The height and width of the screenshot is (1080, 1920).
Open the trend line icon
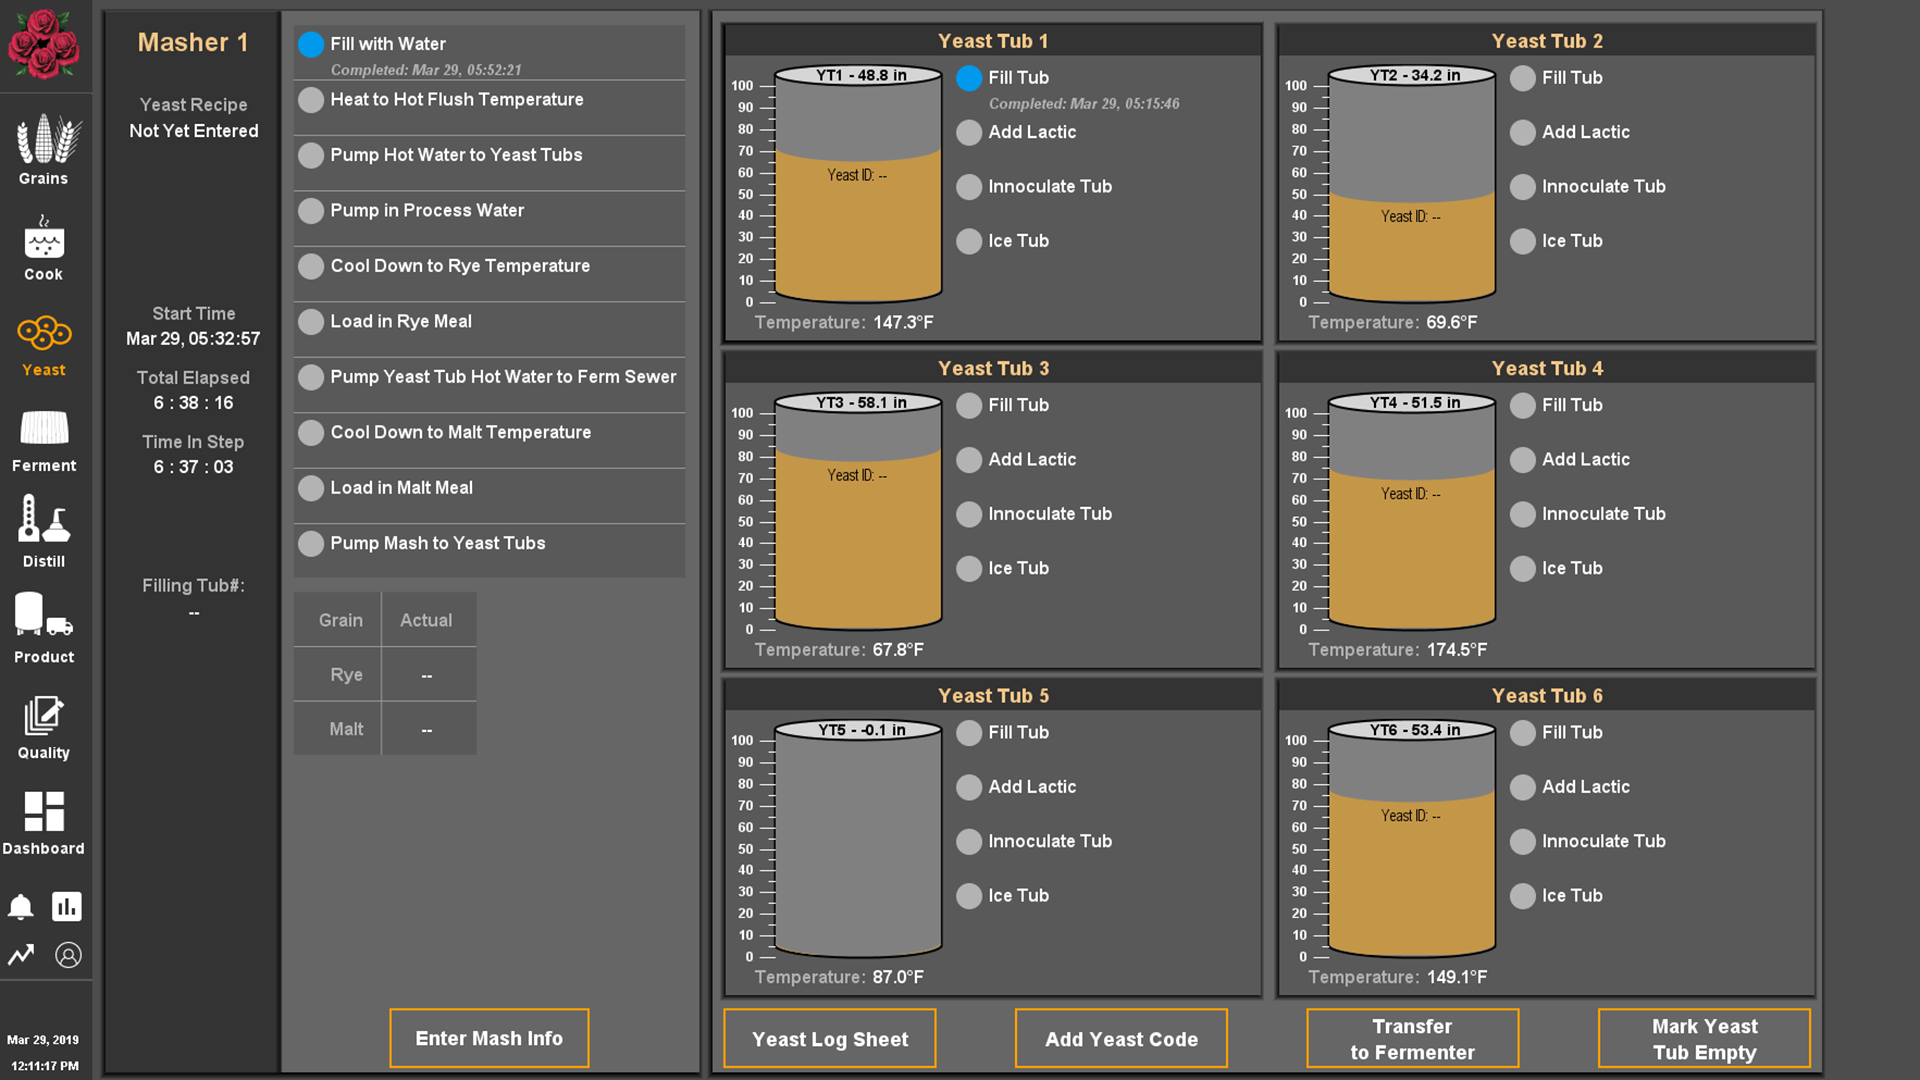coord(21,955)
